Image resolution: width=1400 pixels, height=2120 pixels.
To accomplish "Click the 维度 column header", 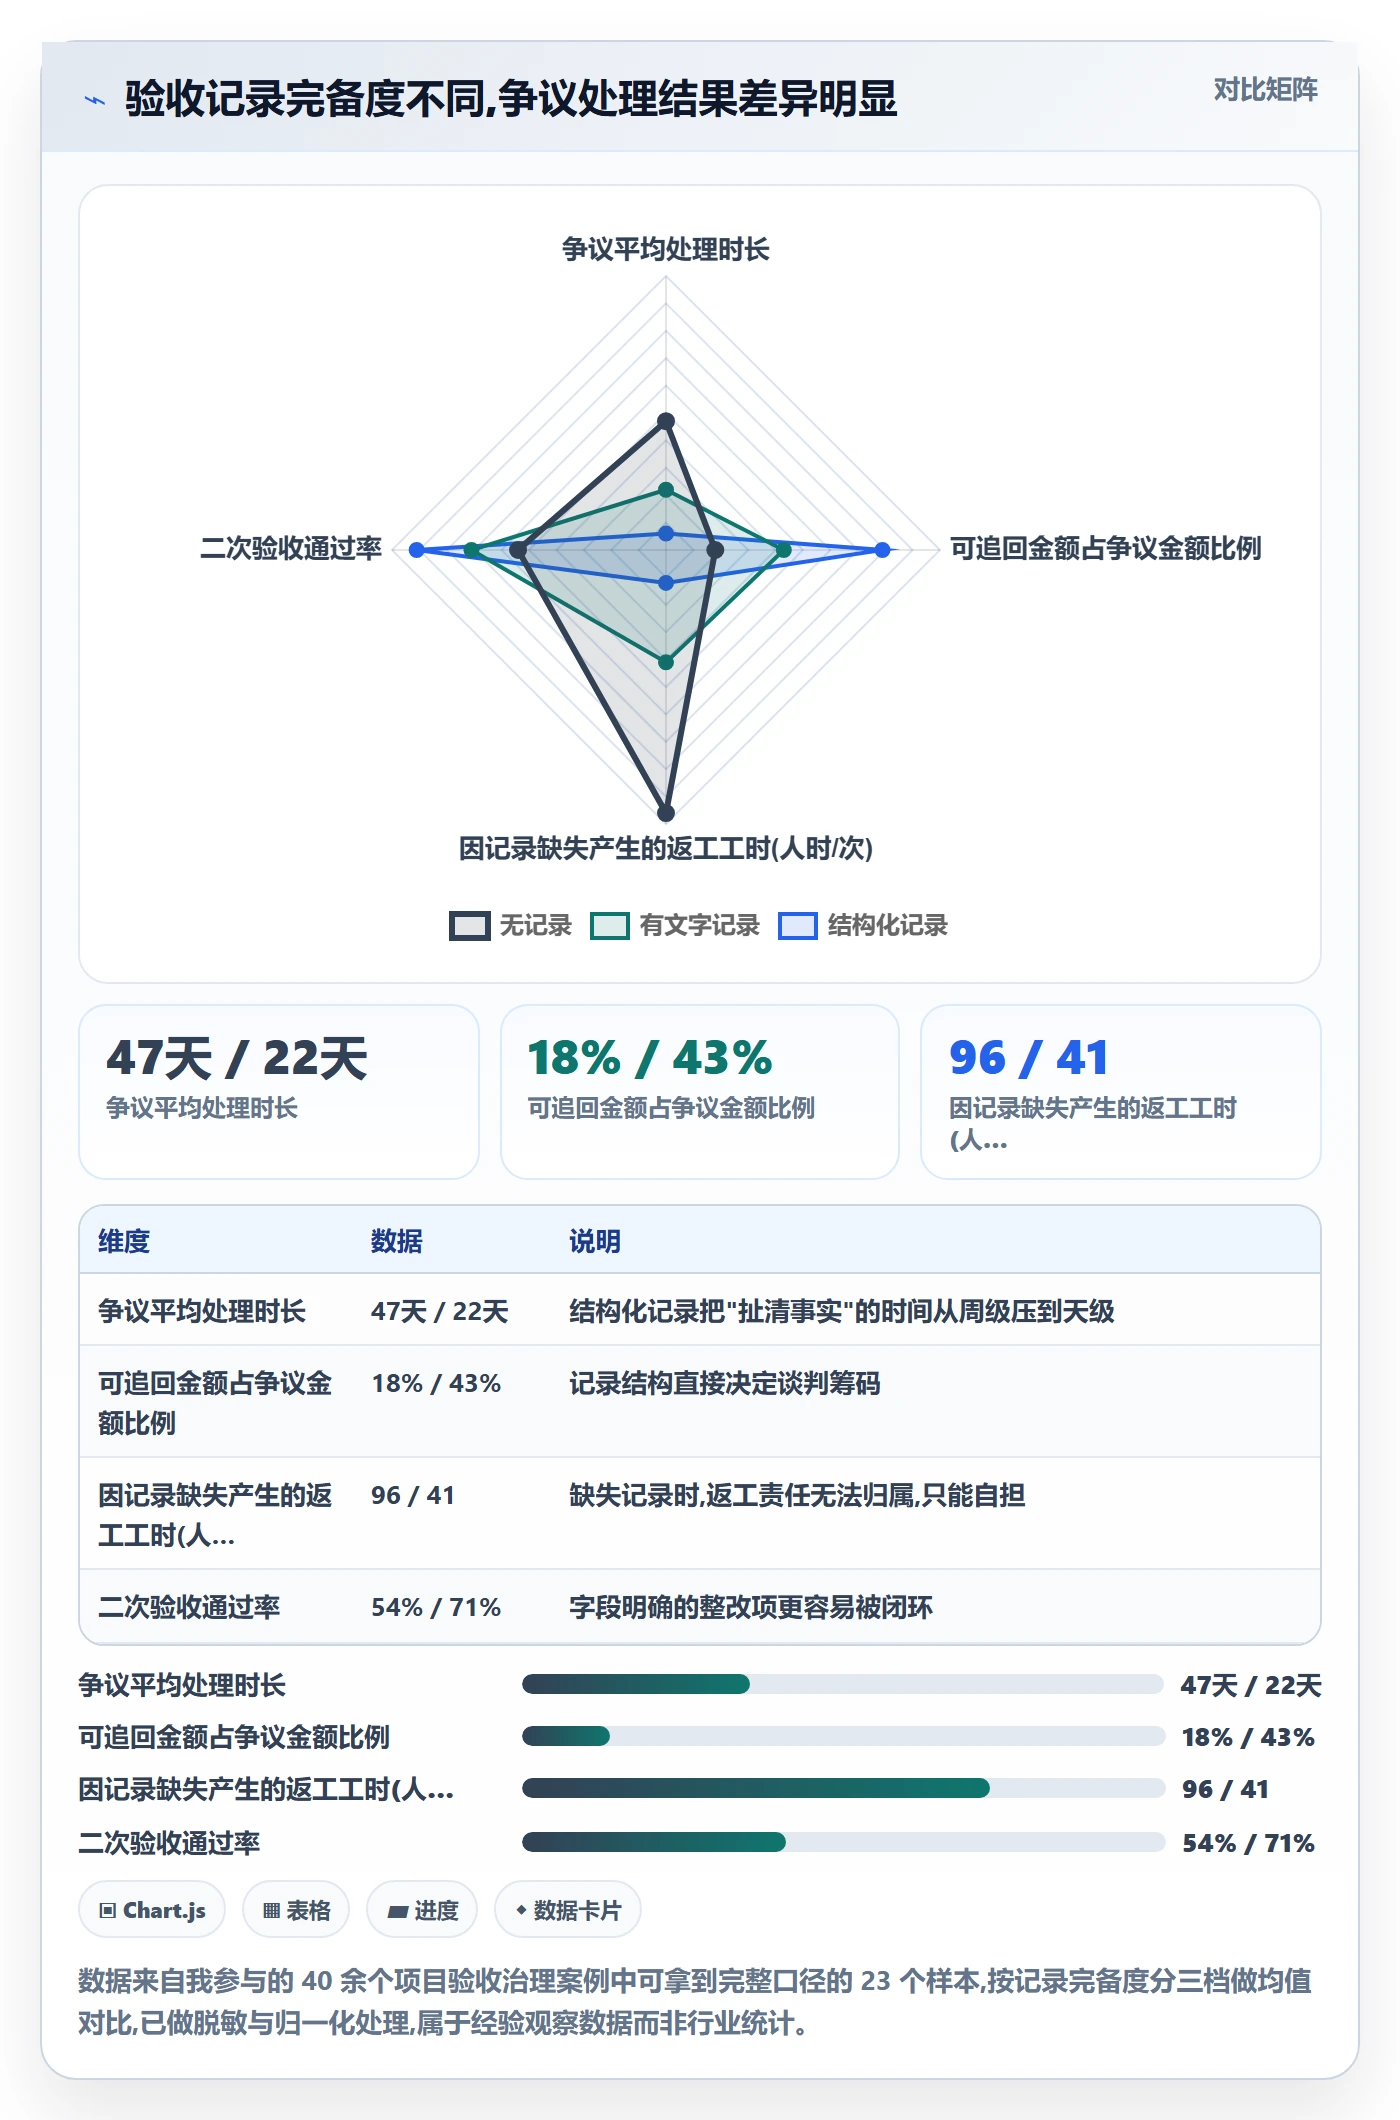I will [124, 1241].
